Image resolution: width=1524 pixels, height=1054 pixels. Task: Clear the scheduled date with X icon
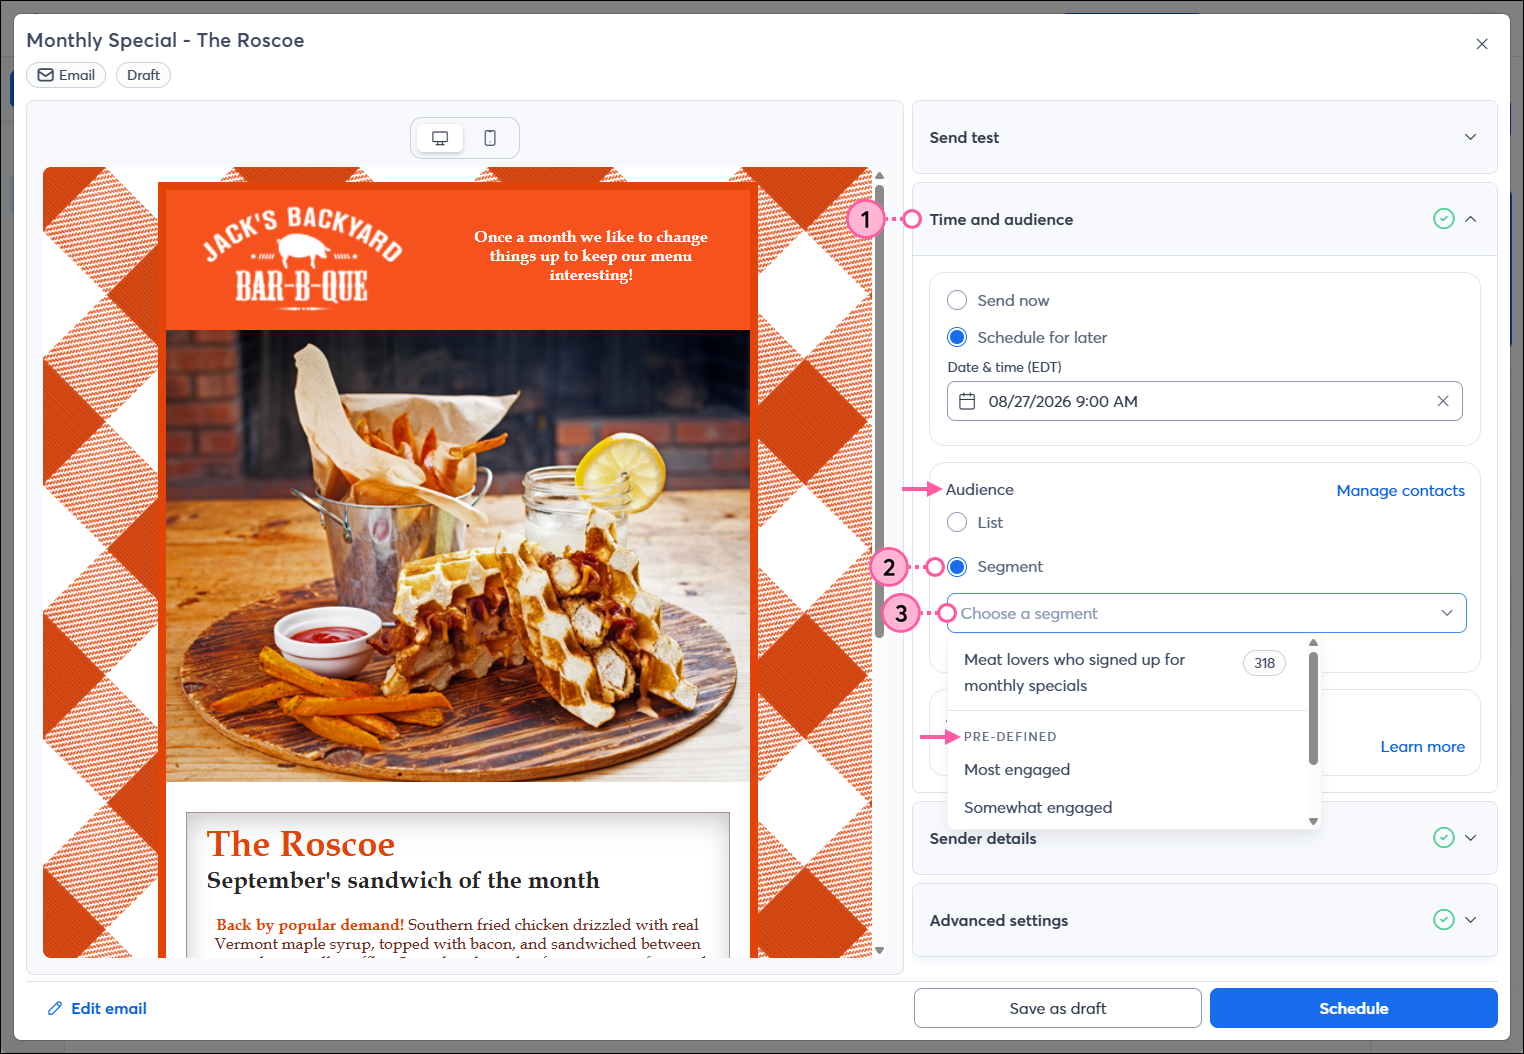pos(1442,401)
